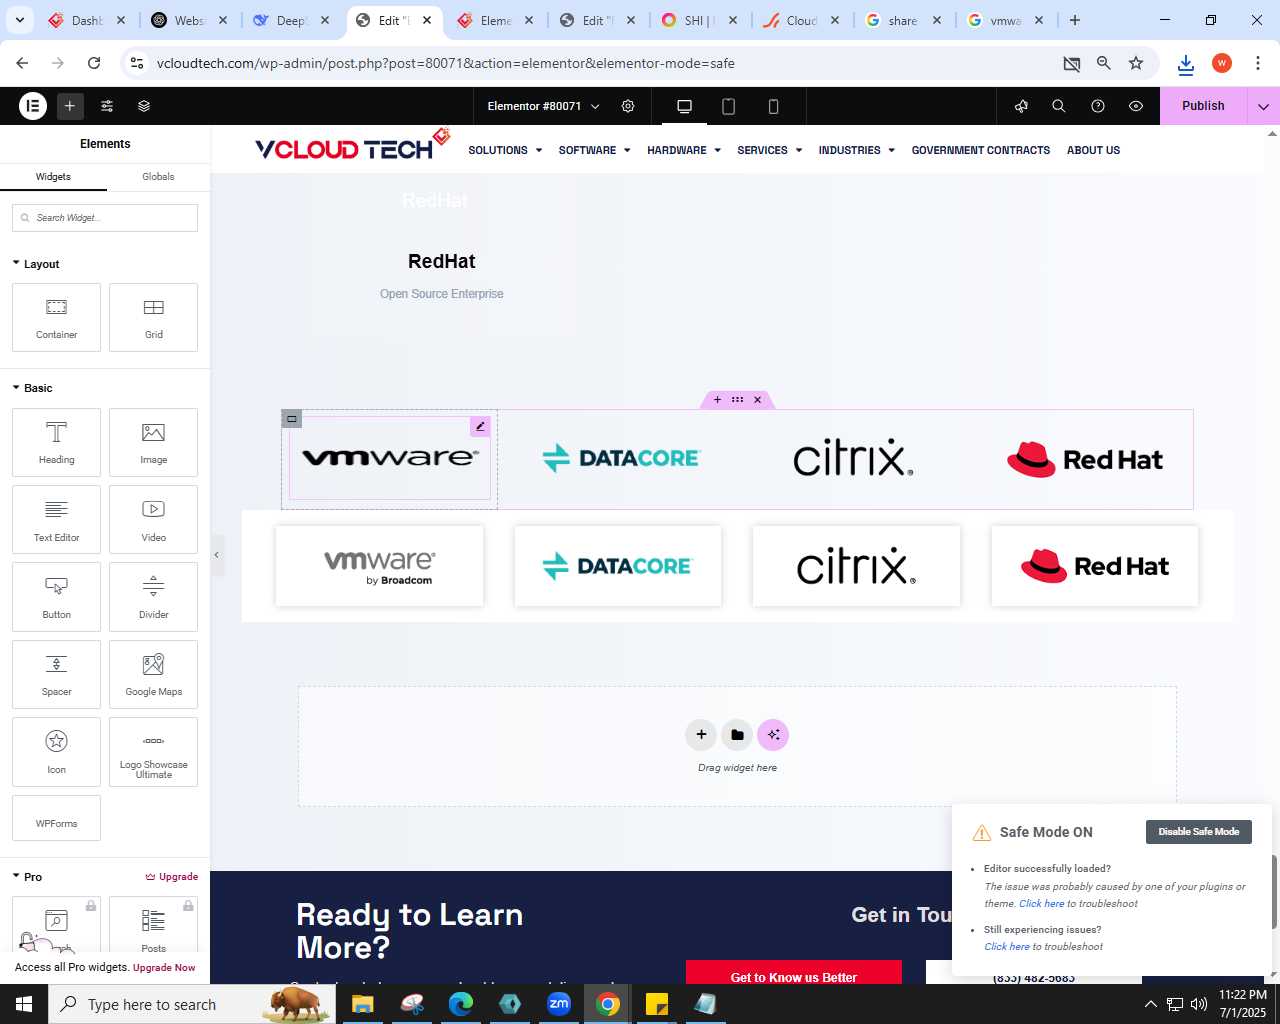Open Zoom from the taskbar
This screenshot has height=1024, width=1280.
(x=559, y=1004)
